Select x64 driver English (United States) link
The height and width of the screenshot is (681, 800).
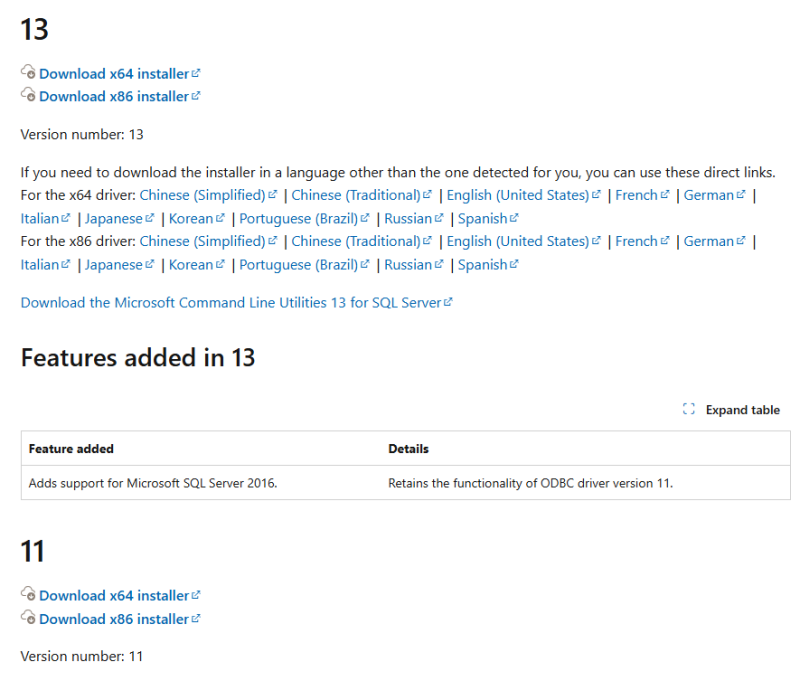point(517,195)
